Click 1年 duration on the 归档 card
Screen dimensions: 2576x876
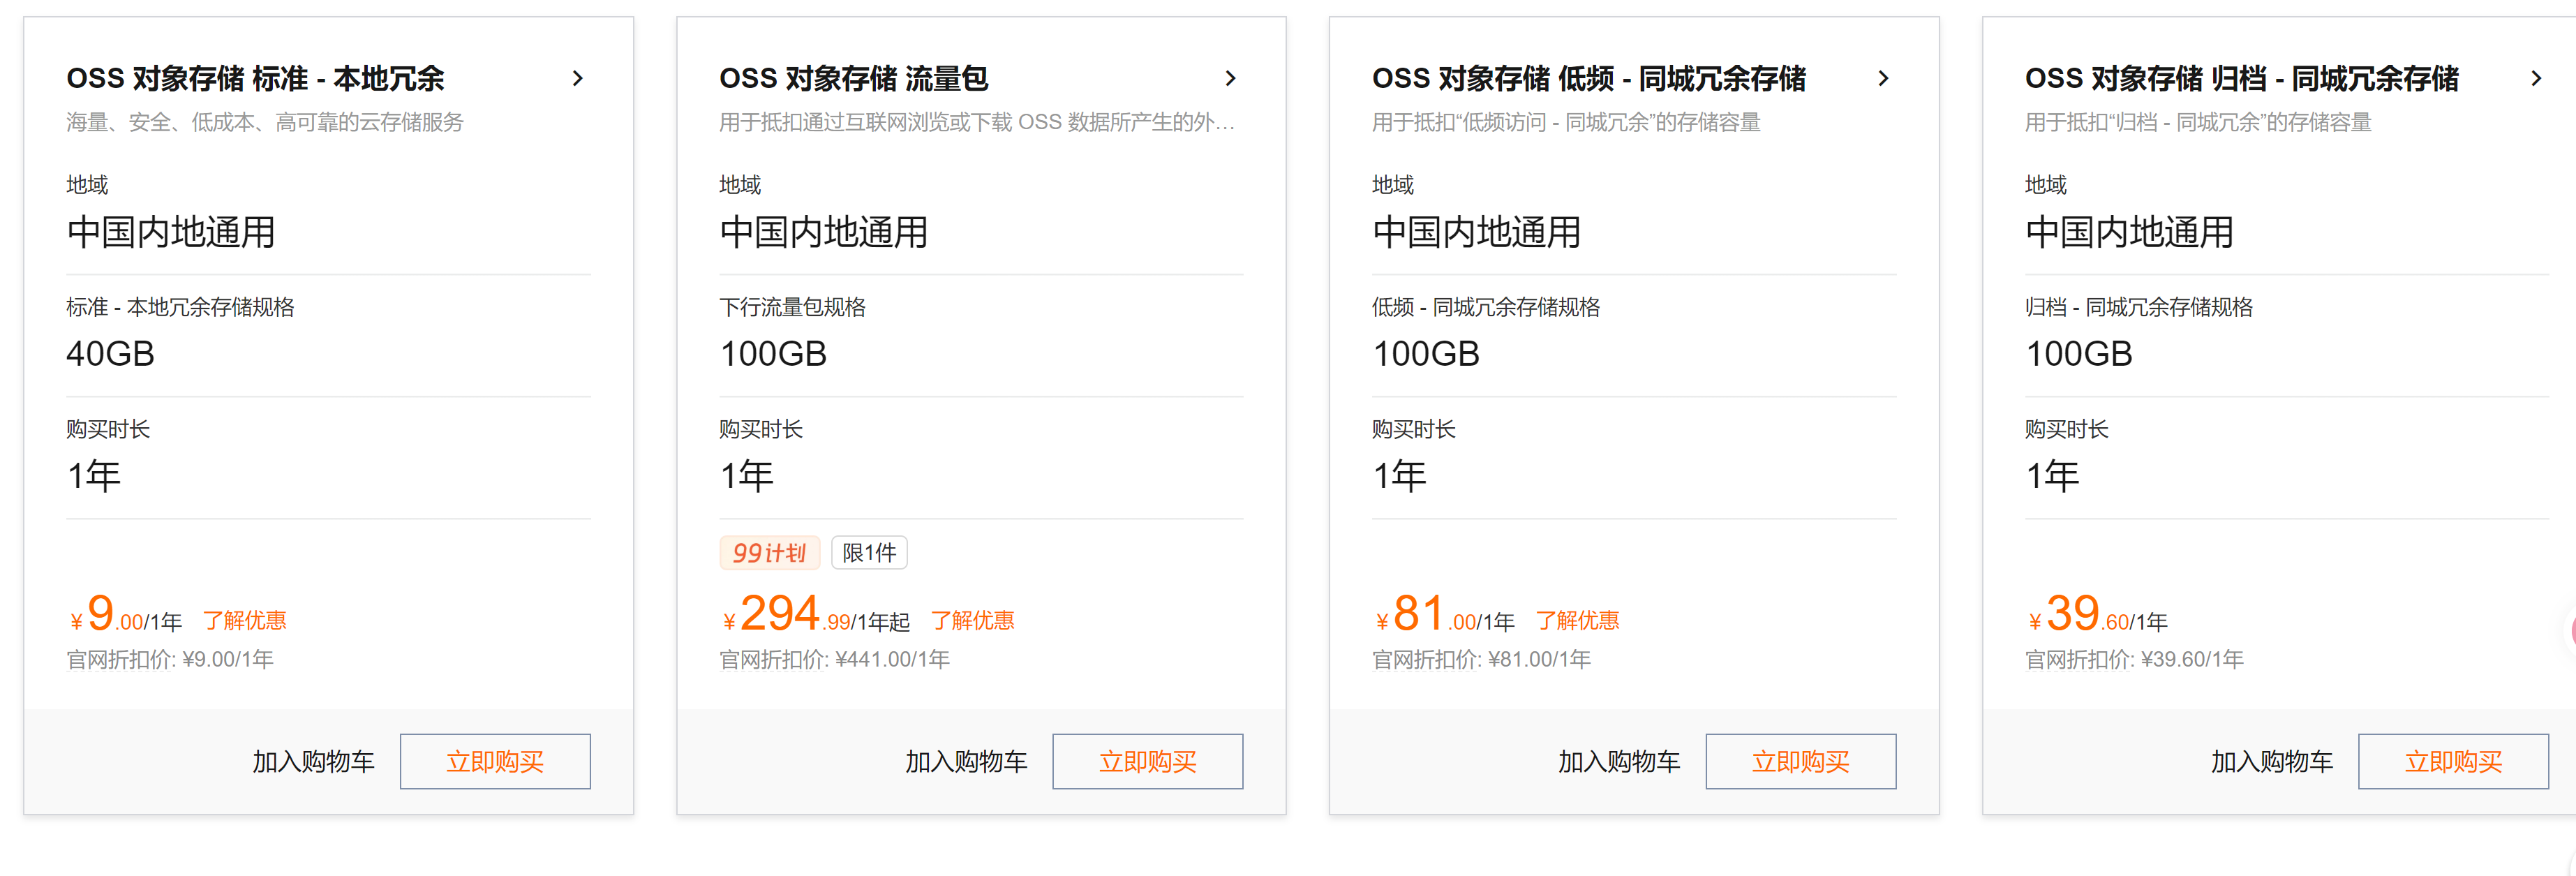pos(2053,475)
